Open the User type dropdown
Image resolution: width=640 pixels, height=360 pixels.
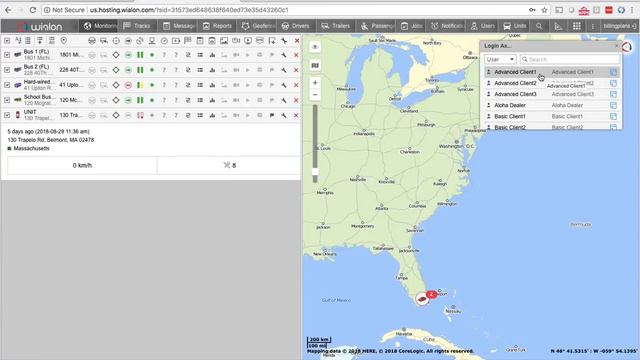coord(500,59)
